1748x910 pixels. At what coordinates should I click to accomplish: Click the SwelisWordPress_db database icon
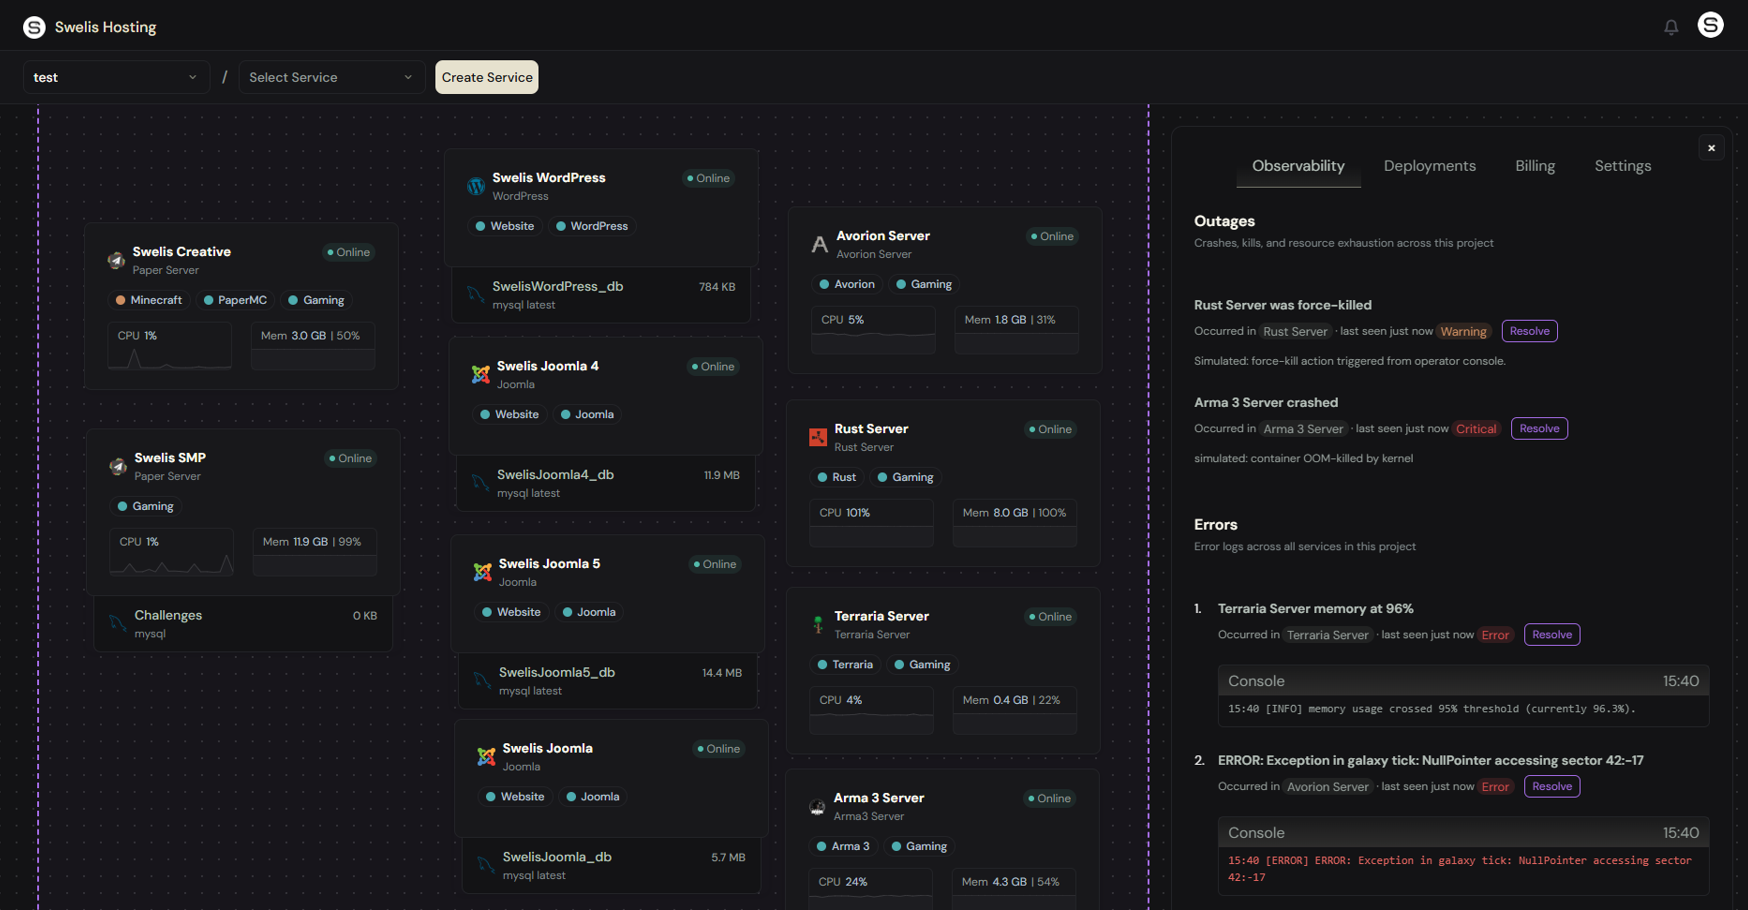pos(476,295)
